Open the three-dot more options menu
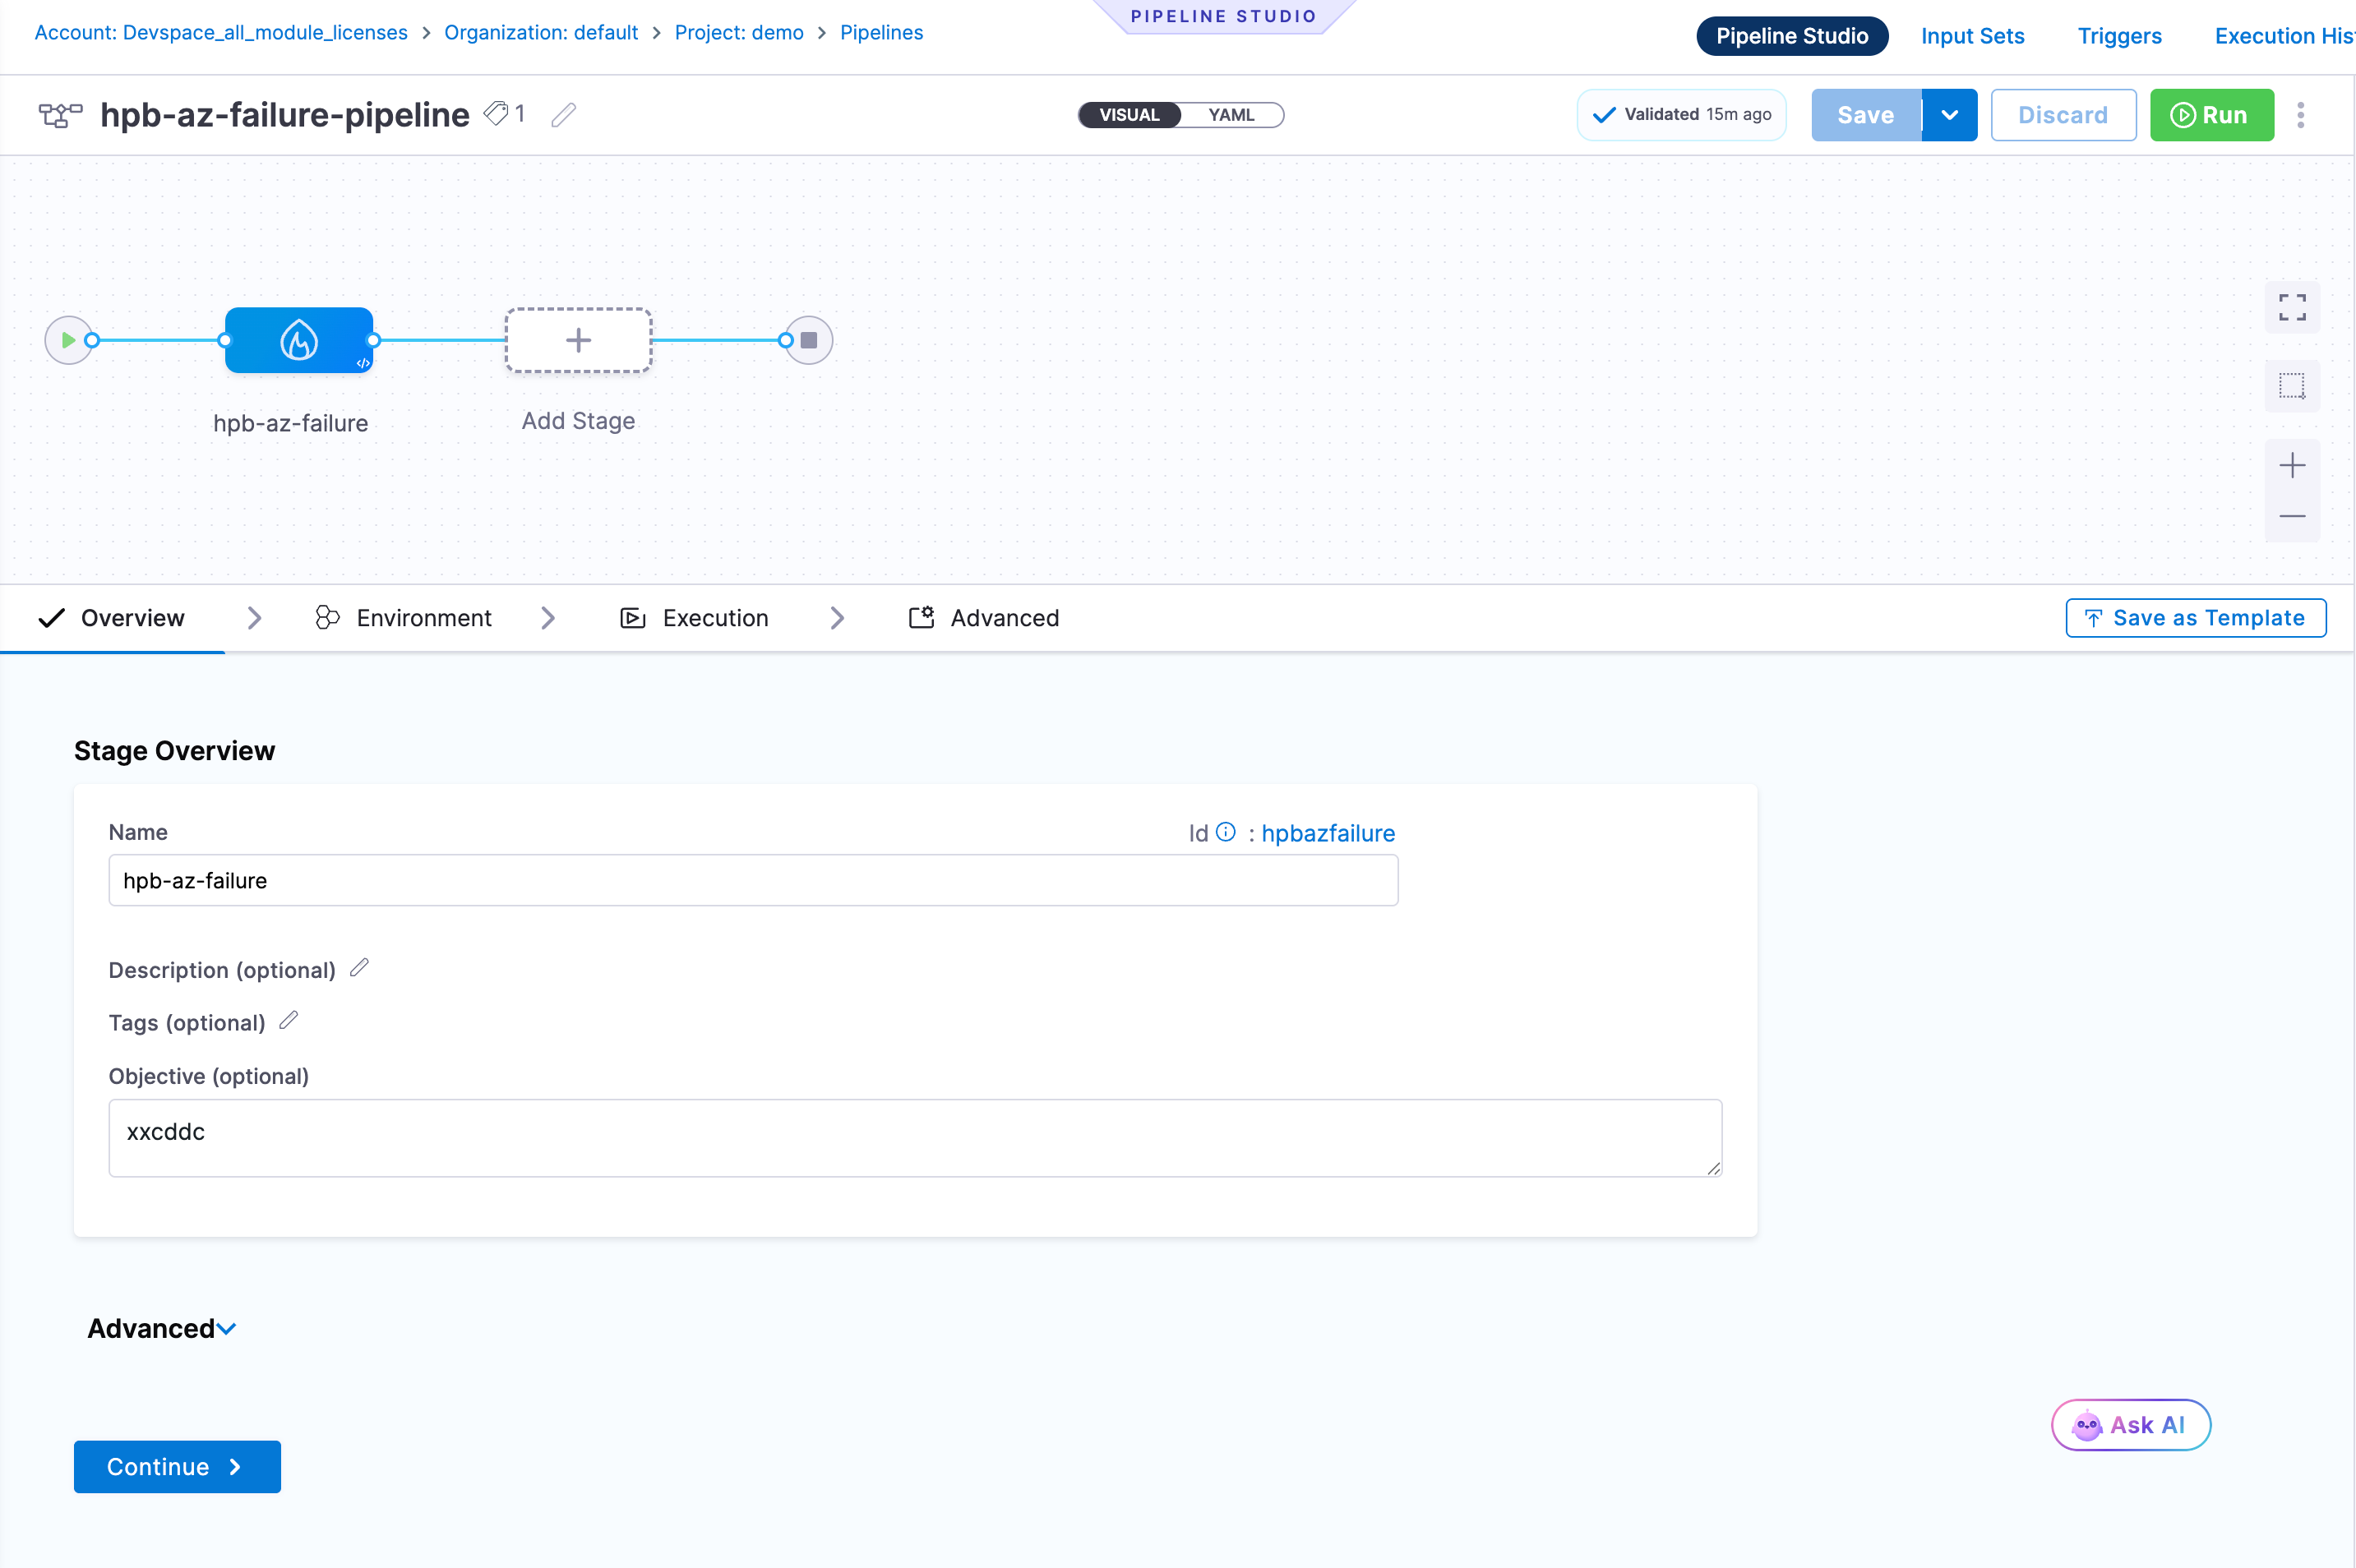 pos(2300,115)
